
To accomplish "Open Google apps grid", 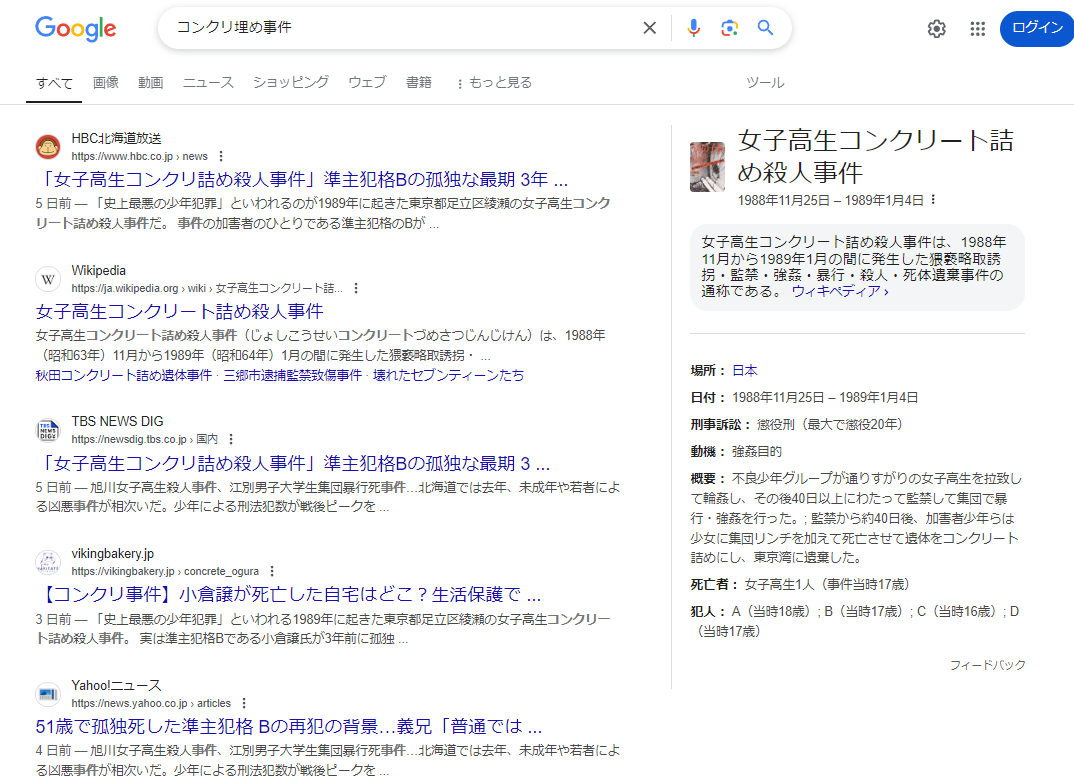I will pyautogui.click(x=977, y=29).
